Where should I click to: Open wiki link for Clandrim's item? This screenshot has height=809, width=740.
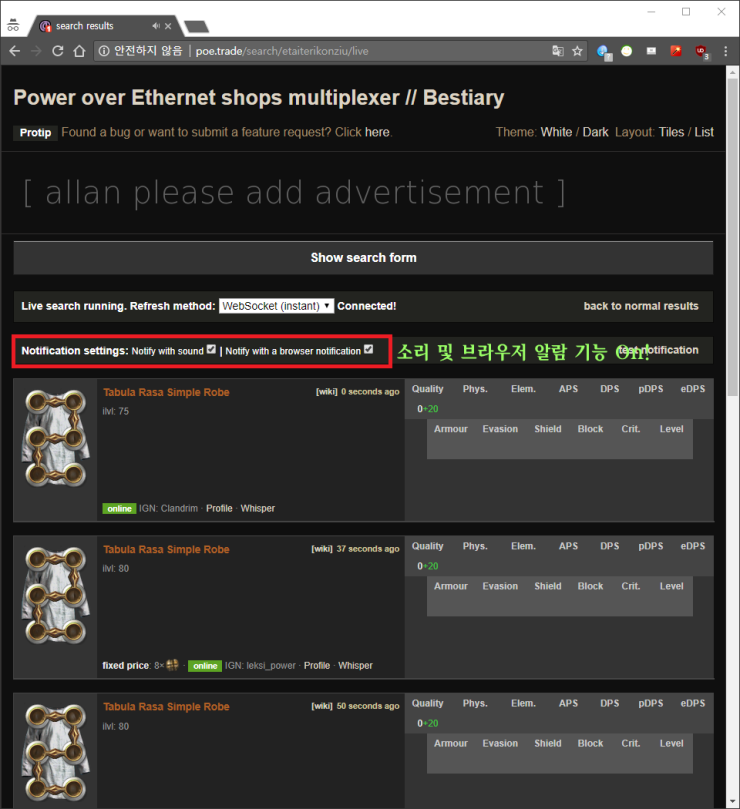327,392
